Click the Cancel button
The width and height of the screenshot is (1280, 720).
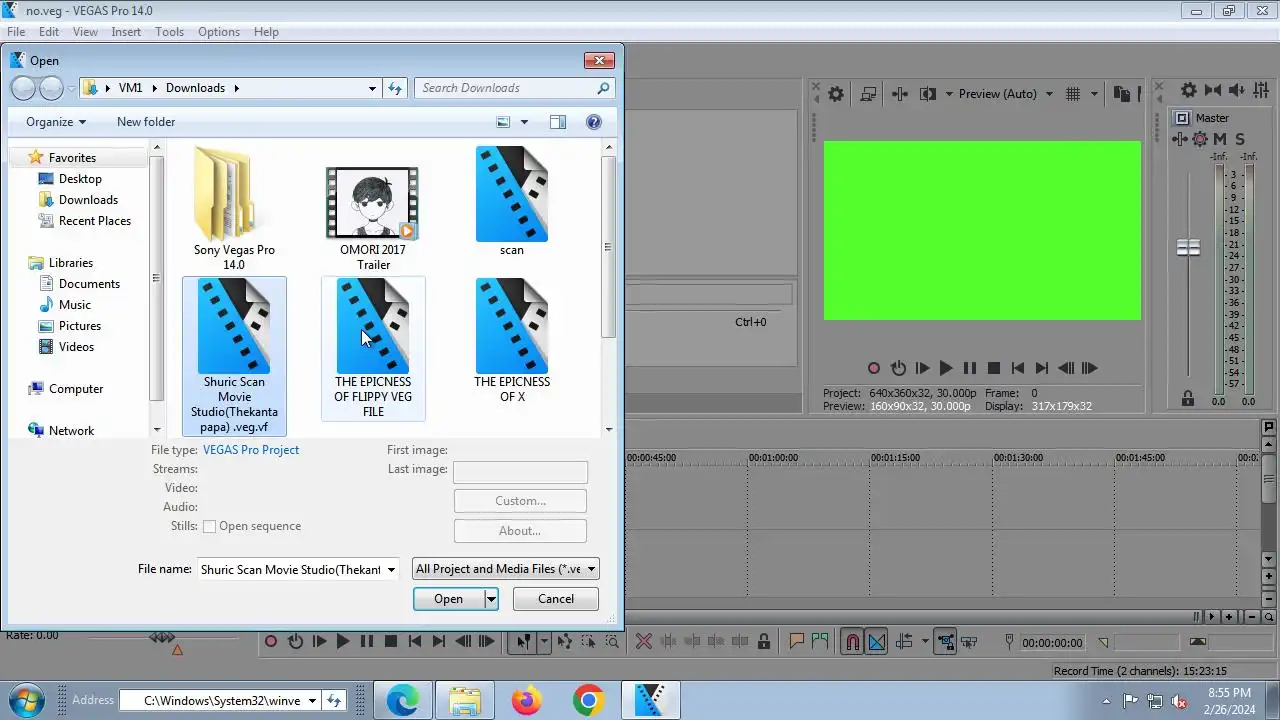point(556,599)
